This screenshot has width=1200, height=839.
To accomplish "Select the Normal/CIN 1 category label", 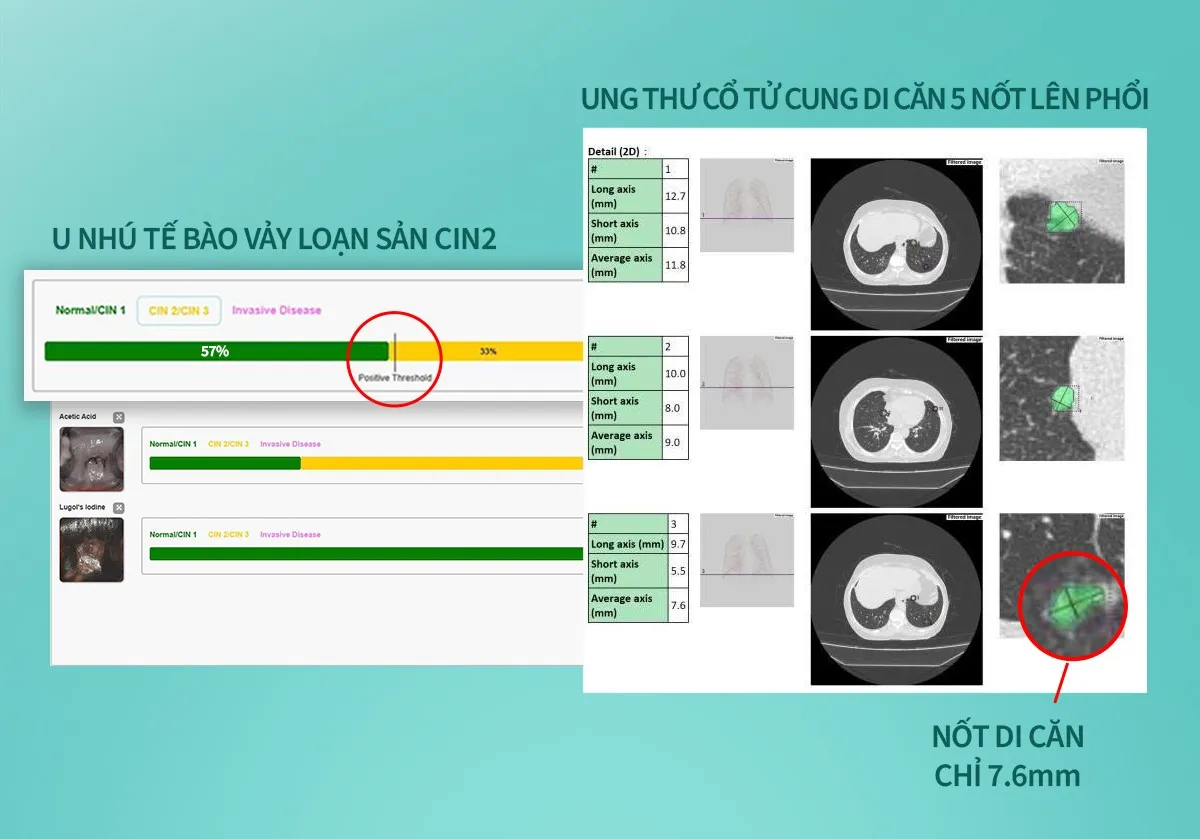I will click(90, 311).
